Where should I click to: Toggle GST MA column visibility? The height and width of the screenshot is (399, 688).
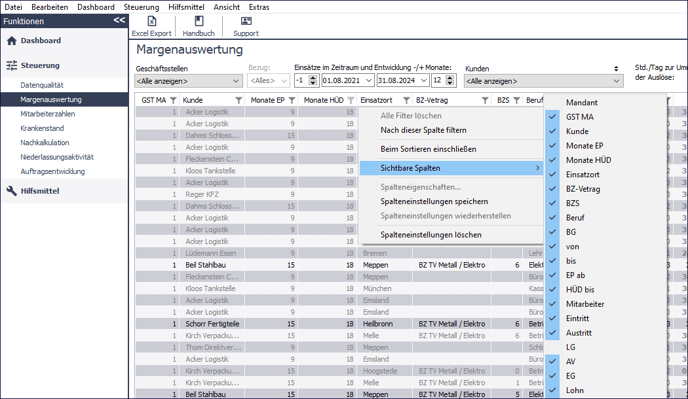552,117
